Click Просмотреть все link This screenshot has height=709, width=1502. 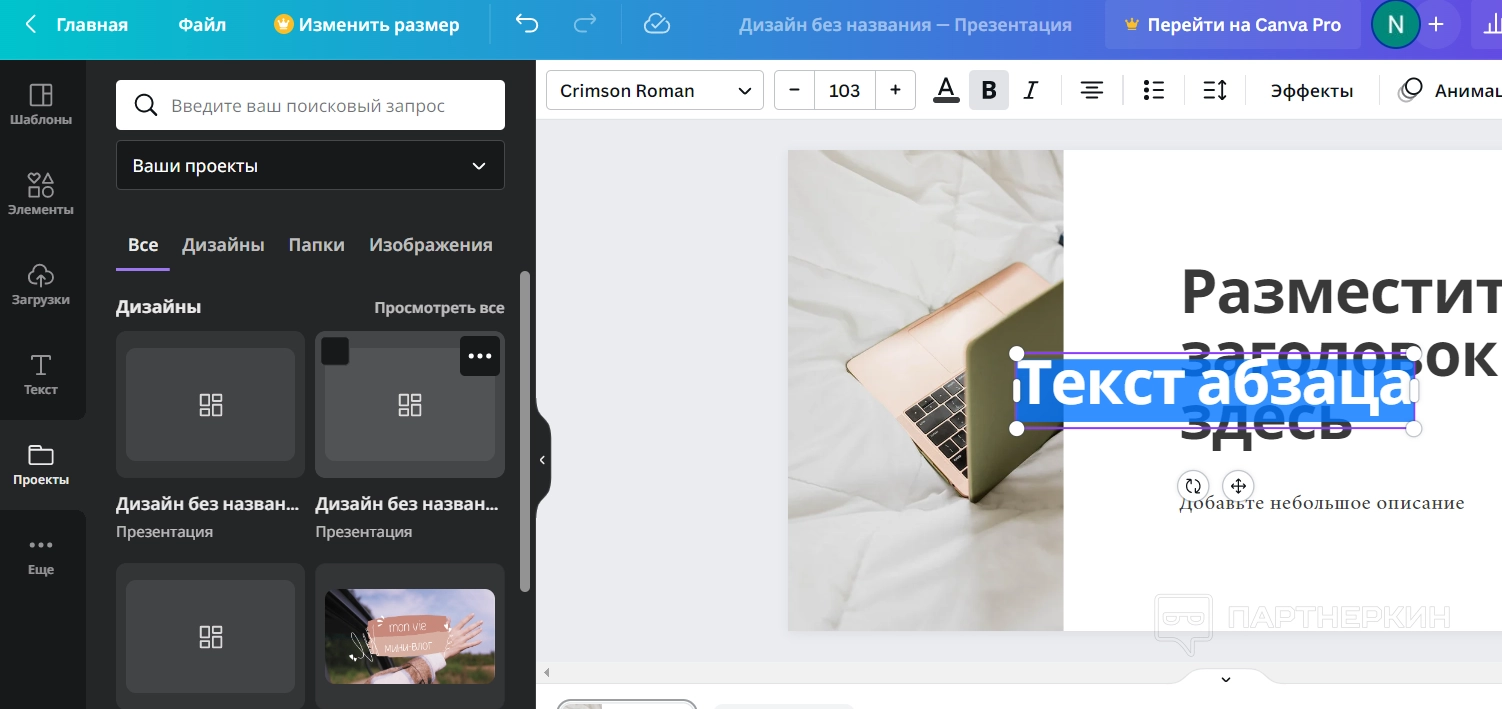(439, 308)
